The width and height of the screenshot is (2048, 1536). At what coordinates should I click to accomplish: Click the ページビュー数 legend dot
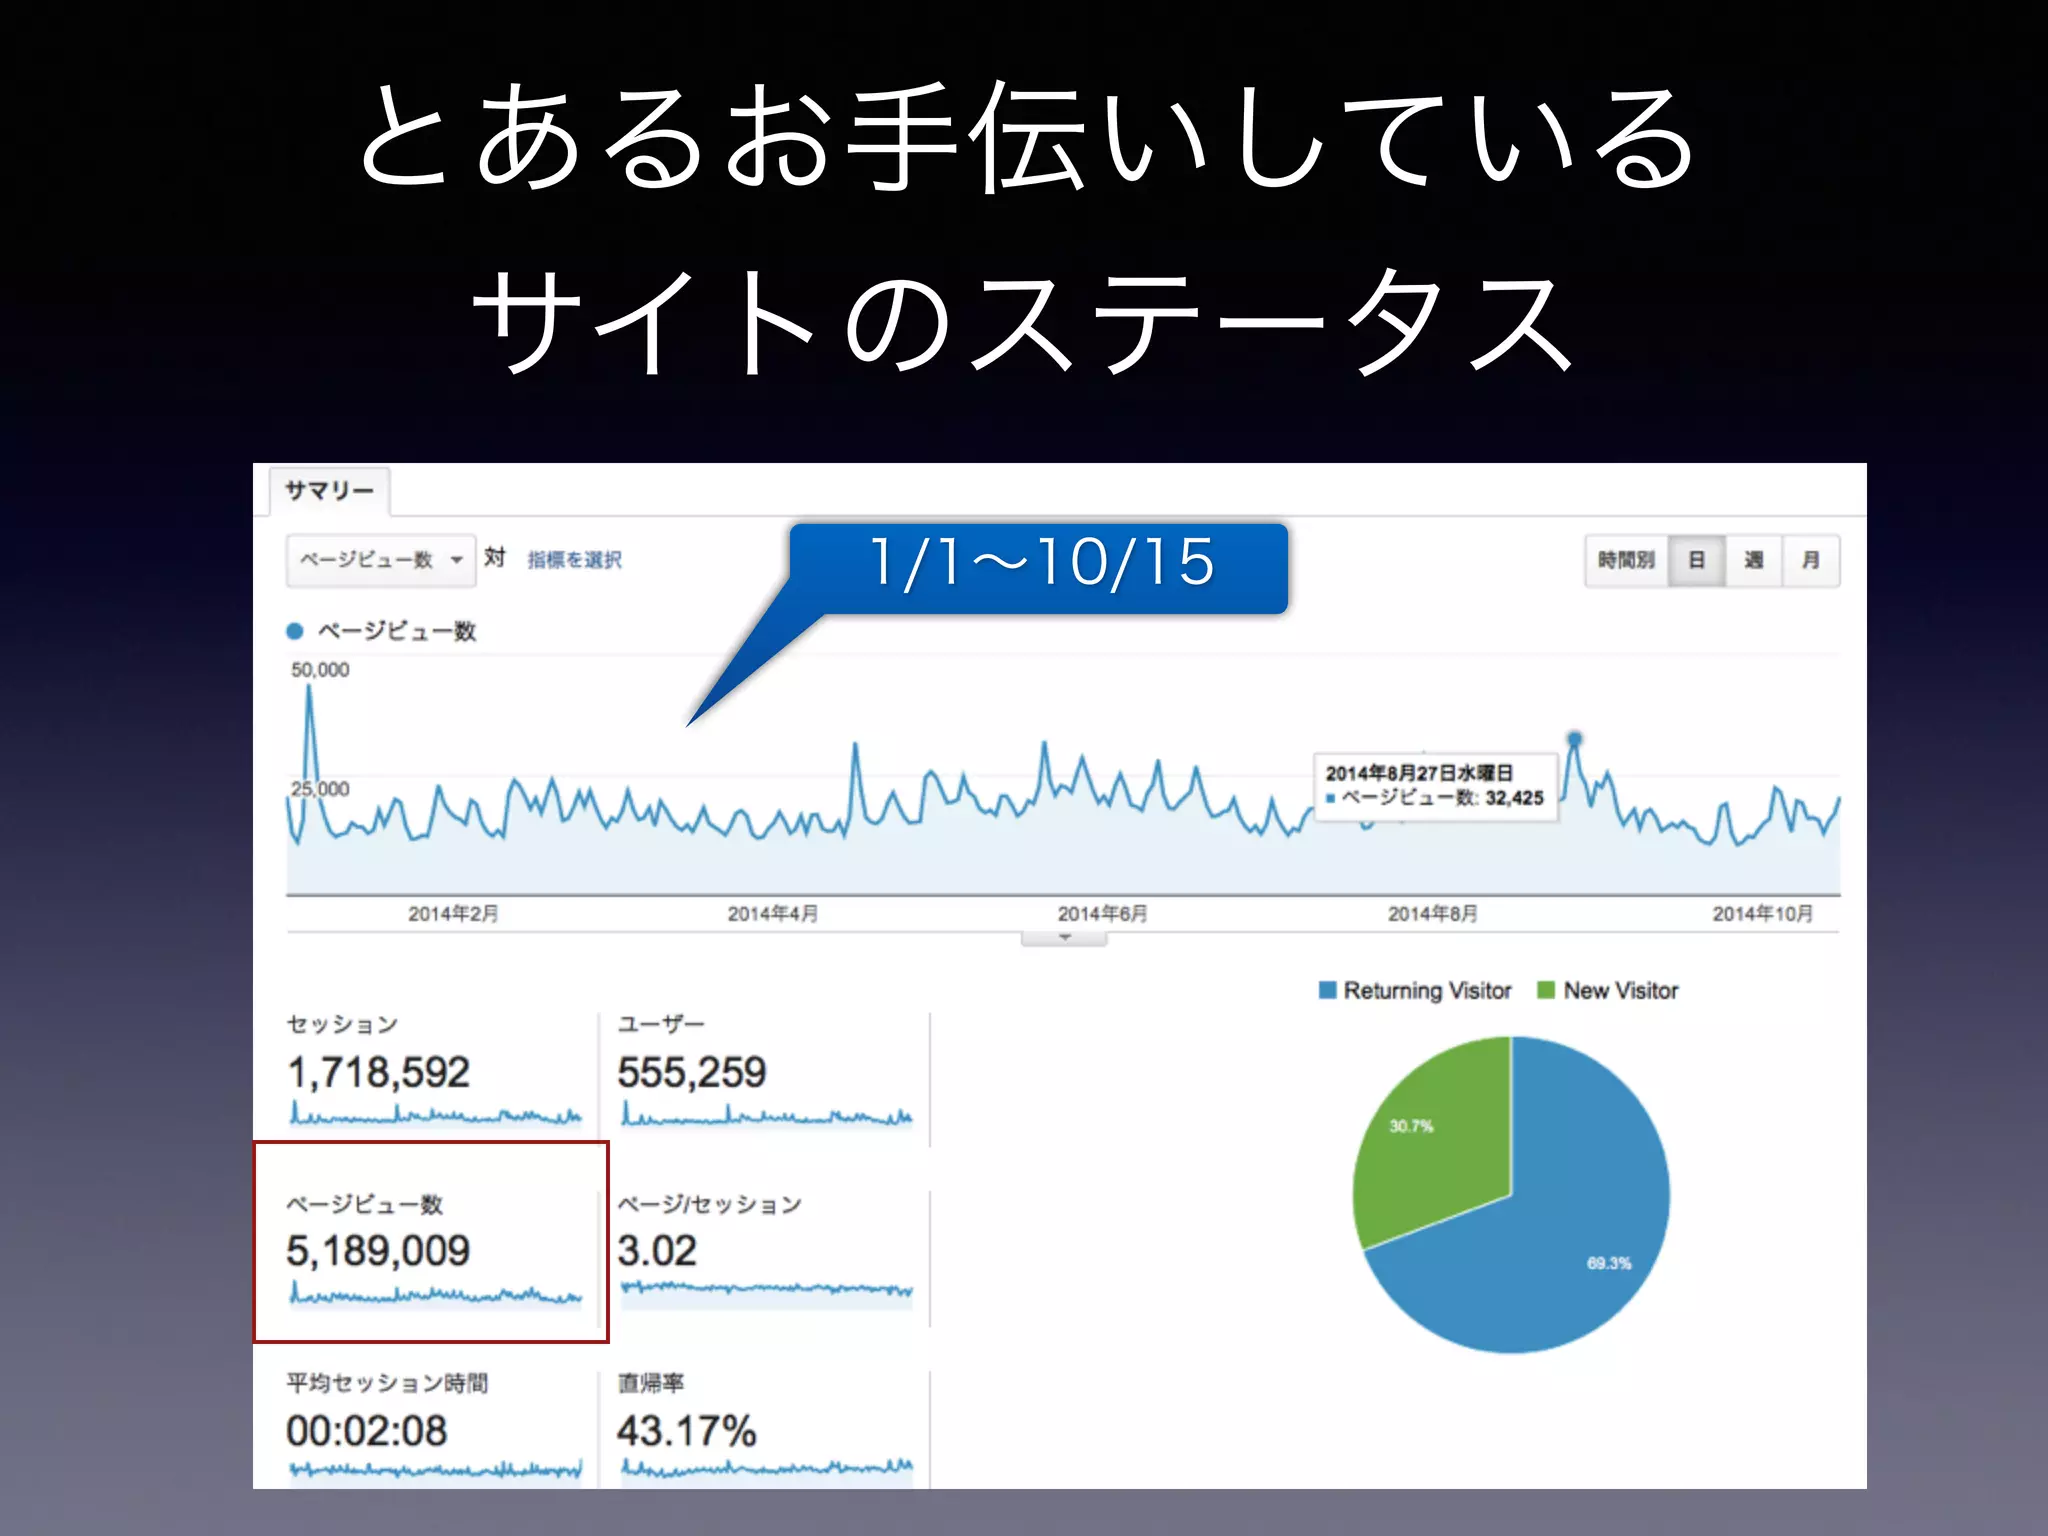[x=295, y=631]
